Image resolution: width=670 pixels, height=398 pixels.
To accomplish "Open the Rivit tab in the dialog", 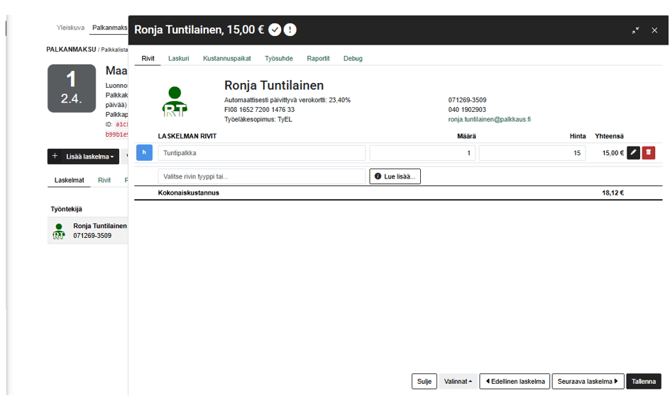I will pyautogui.click(x=148, y=59).
